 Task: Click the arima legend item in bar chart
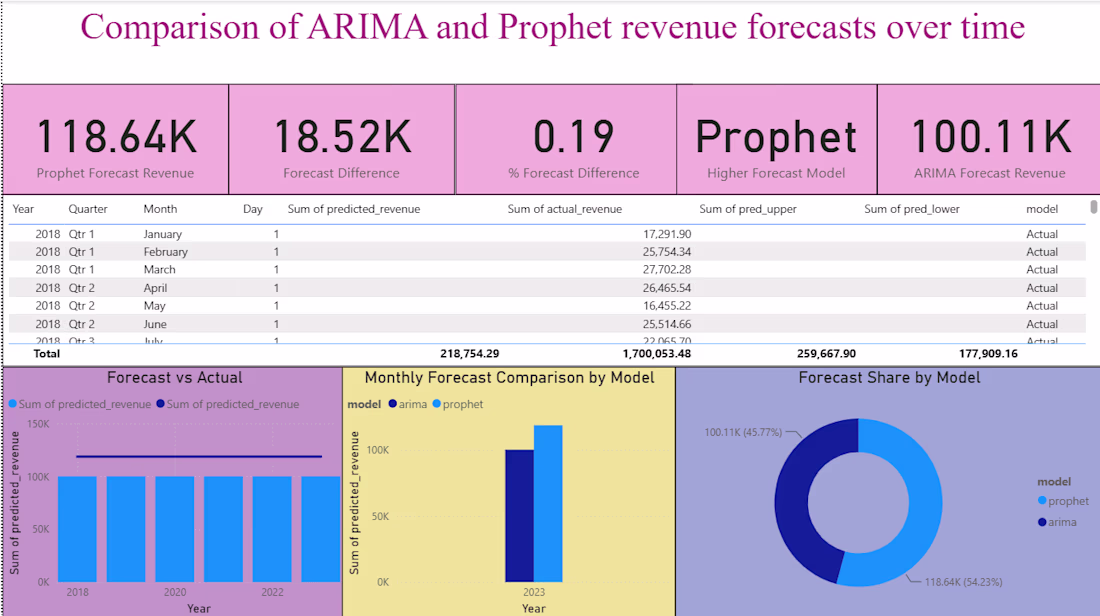point(407,404)
